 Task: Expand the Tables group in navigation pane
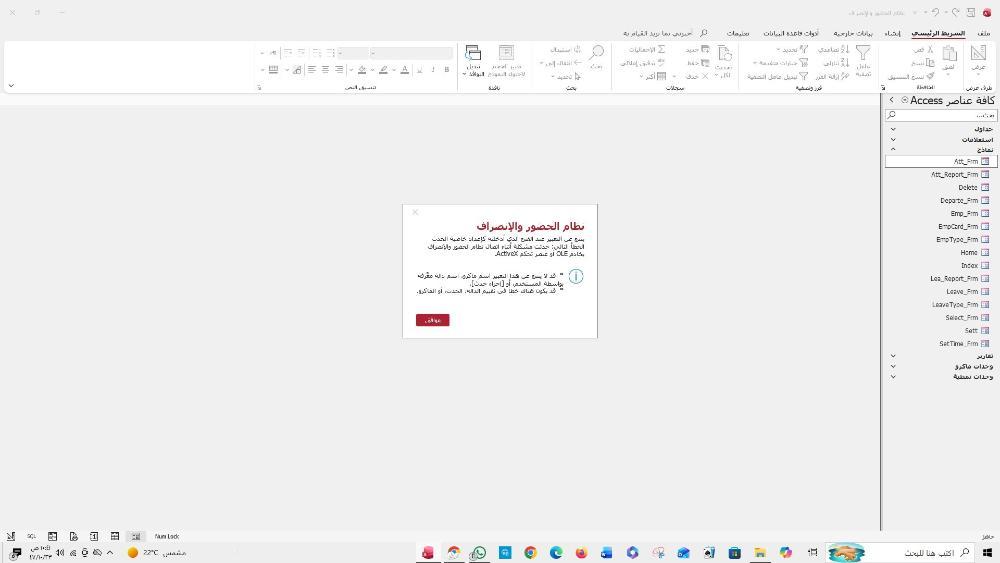(x=893, y=129)
